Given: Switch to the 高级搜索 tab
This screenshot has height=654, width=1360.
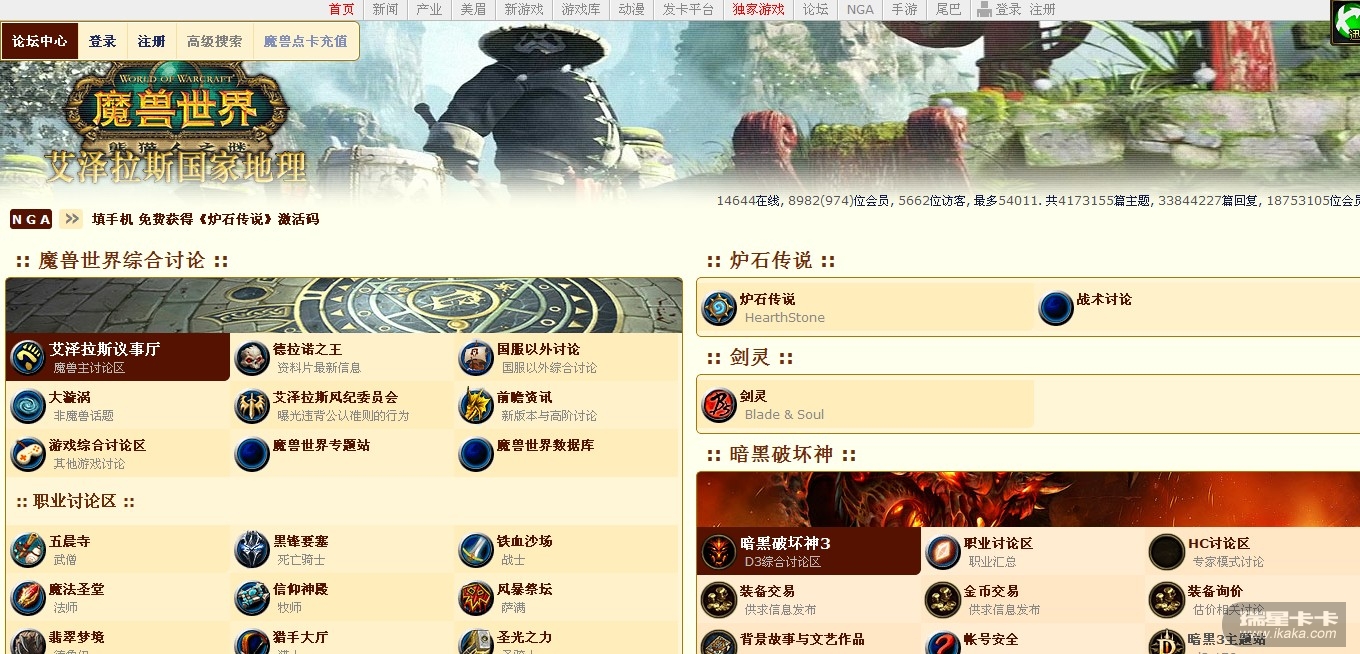Looking at the screenshot, I should coord(215,41).
